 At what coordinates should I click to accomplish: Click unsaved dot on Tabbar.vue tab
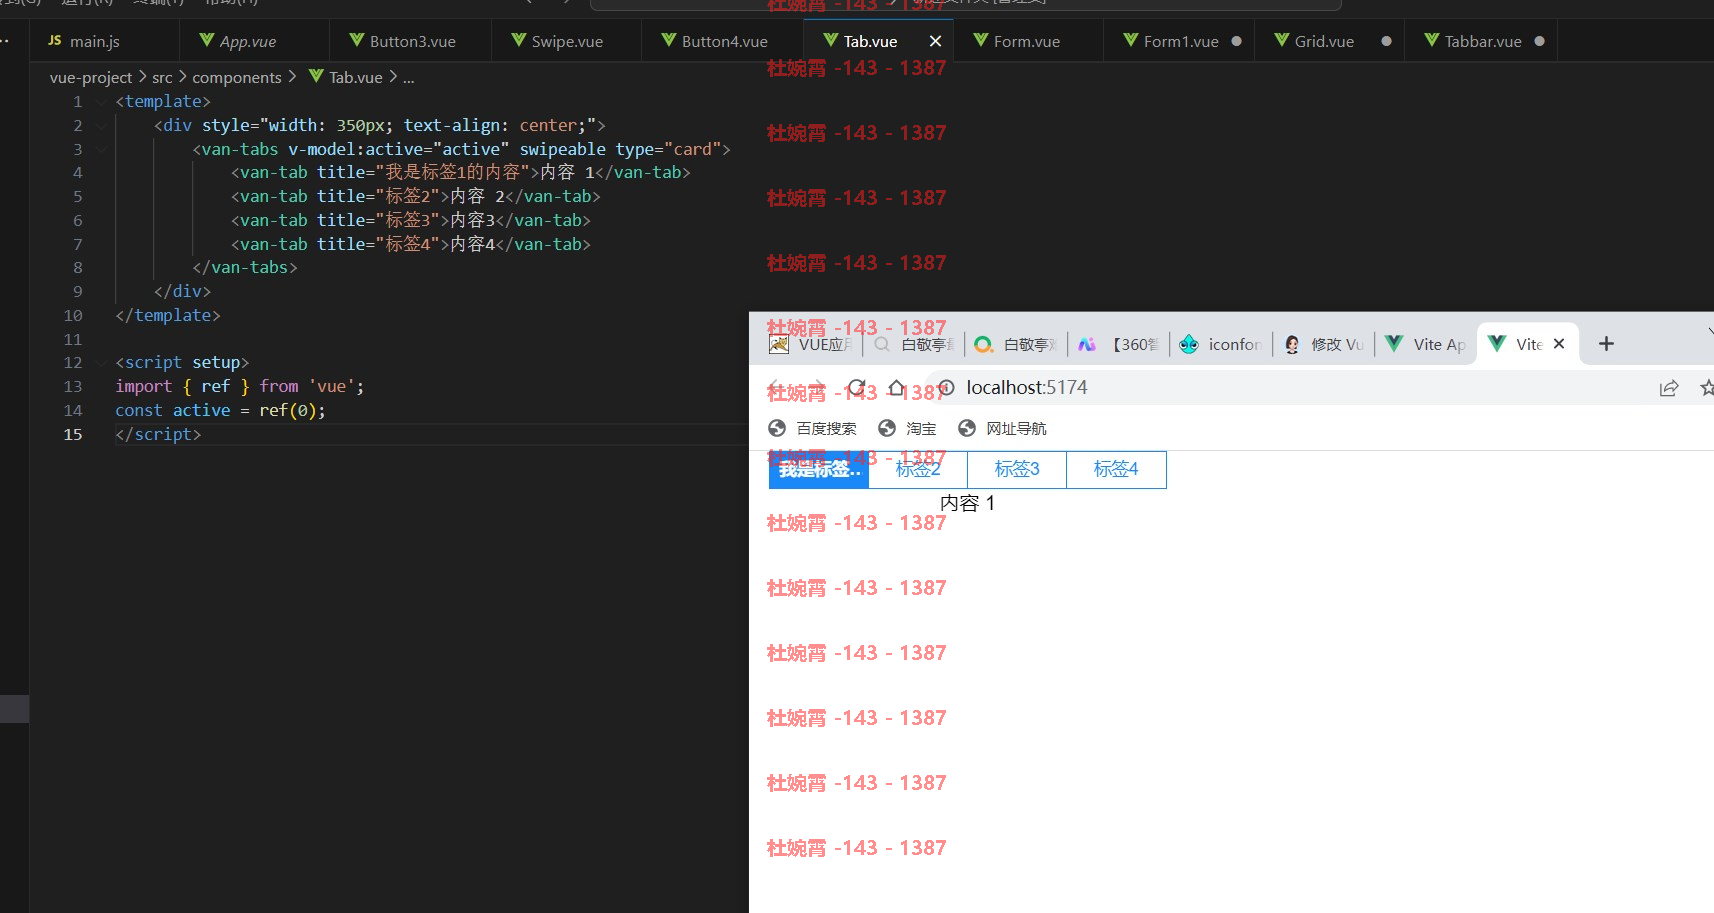(1539, 41)
